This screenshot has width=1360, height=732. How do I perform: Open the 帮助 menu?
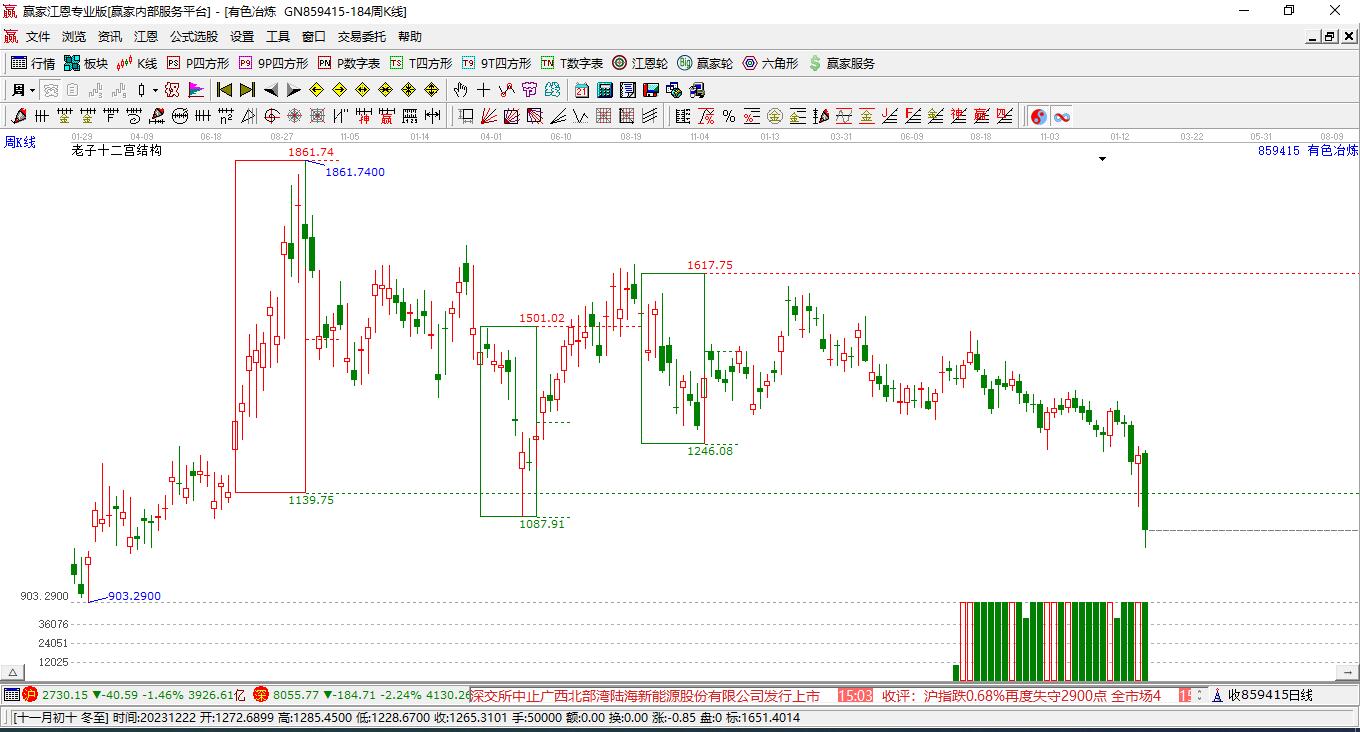tap(410, 36)
